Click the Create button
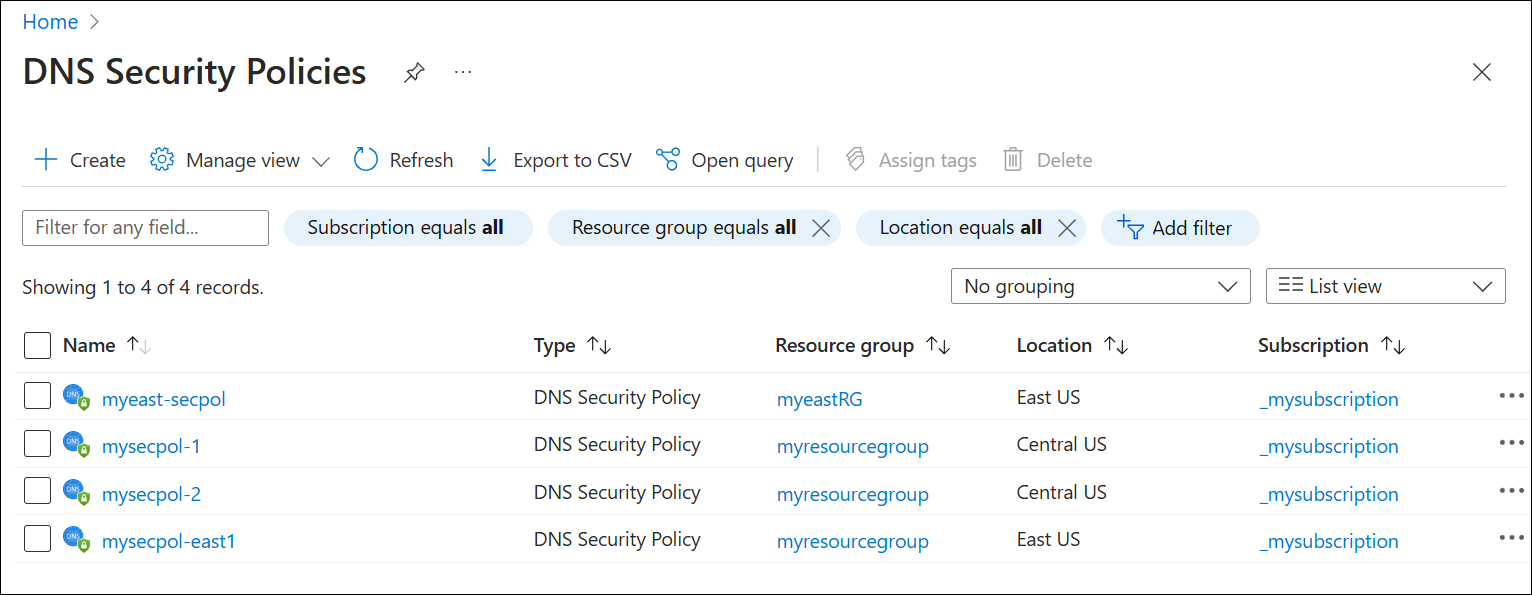The width and height of the screenshot is (1532, 595). [x=78, y=159]
